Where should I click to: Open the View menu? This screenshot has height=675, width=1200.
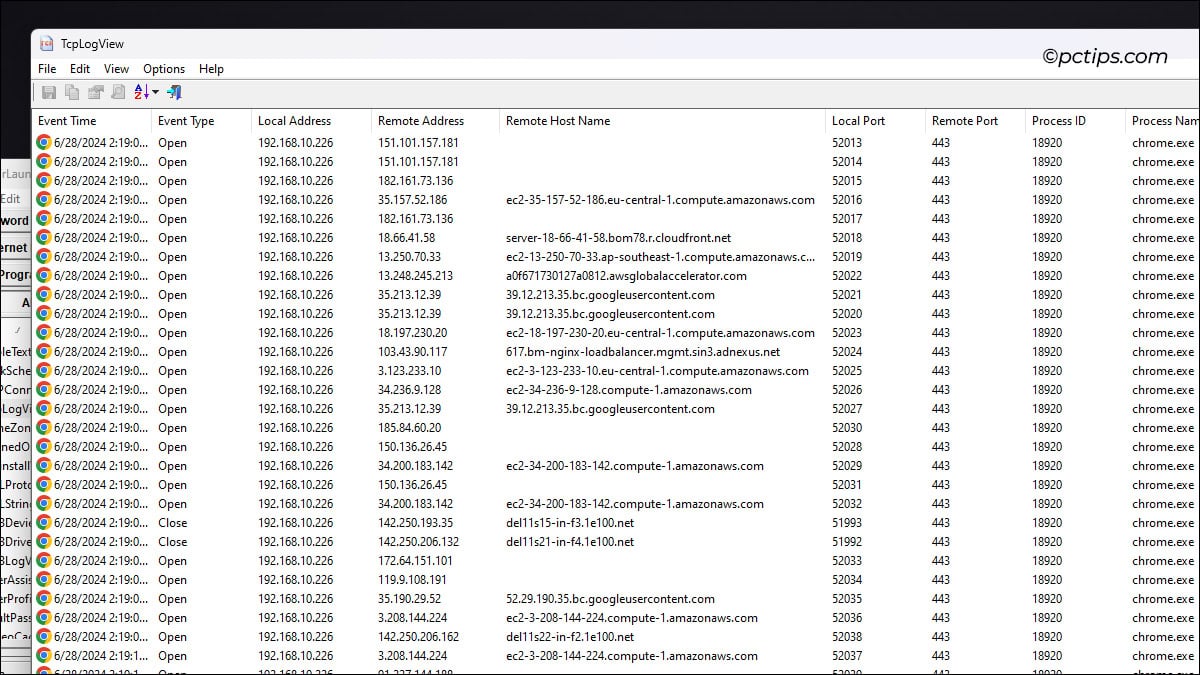pyautogui.click(x=116, y=69)
